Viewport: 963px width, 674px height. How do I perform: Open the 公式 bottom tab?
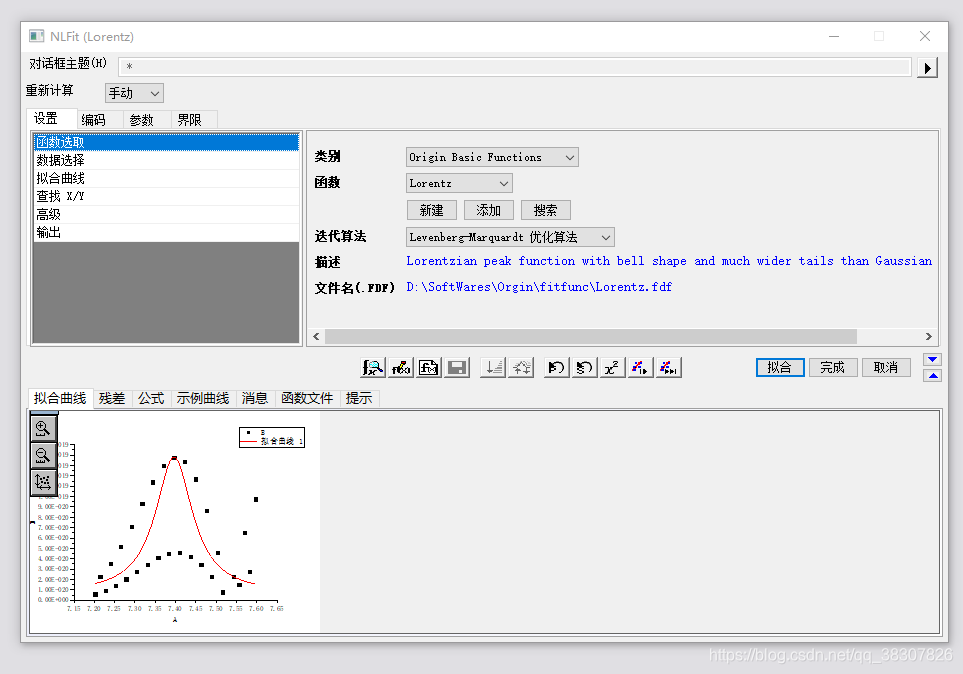pos(151,399)
